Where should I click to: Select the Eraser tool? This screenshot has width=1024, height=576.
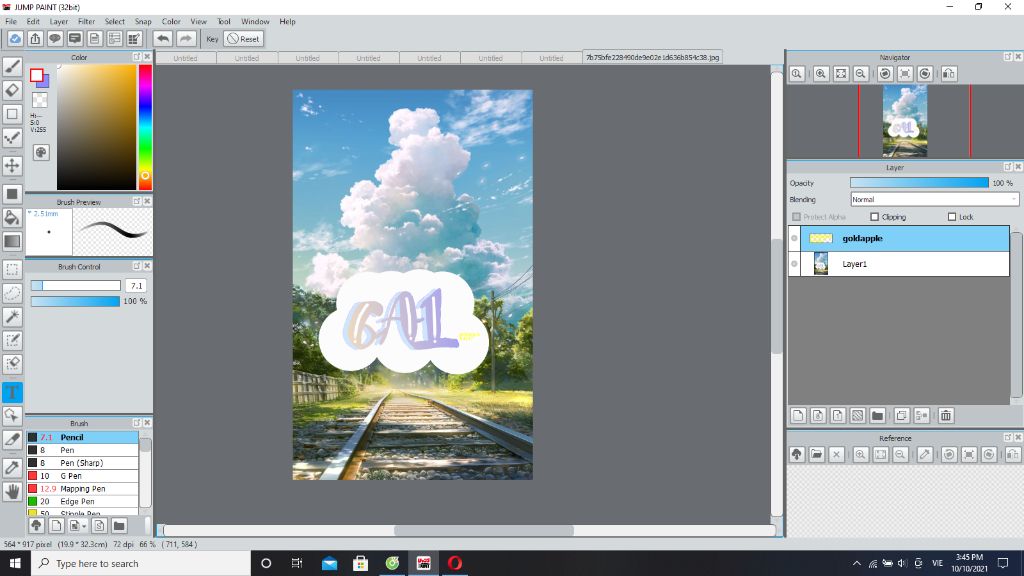coord(12,90)
